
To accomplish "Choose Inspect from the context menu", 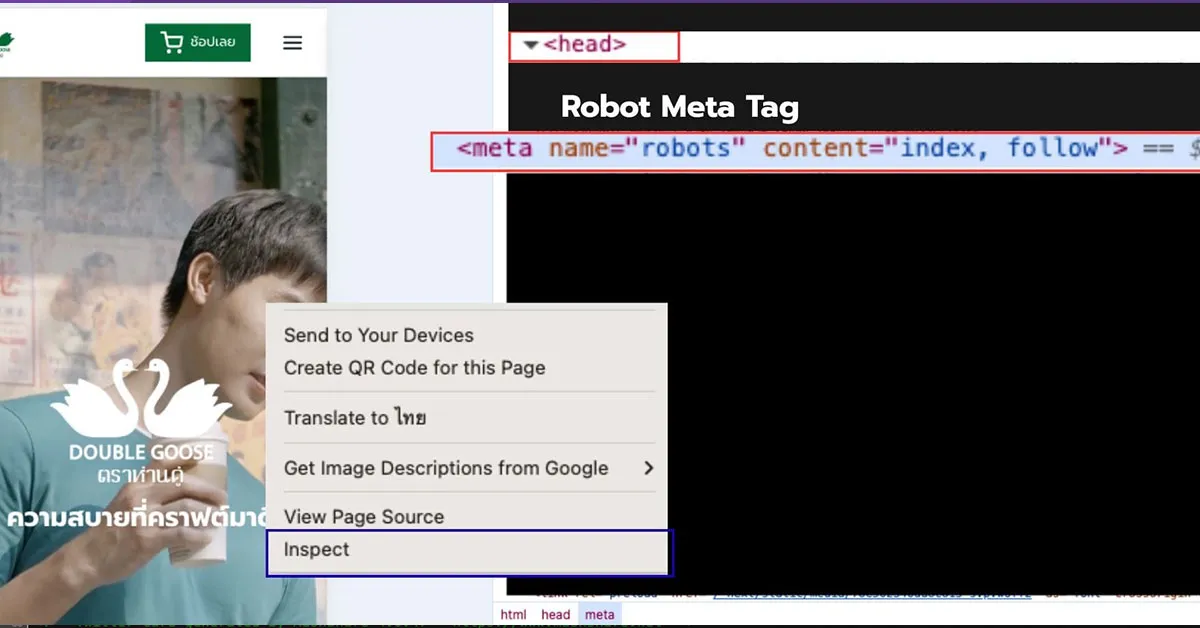I will tap(317, 550).
